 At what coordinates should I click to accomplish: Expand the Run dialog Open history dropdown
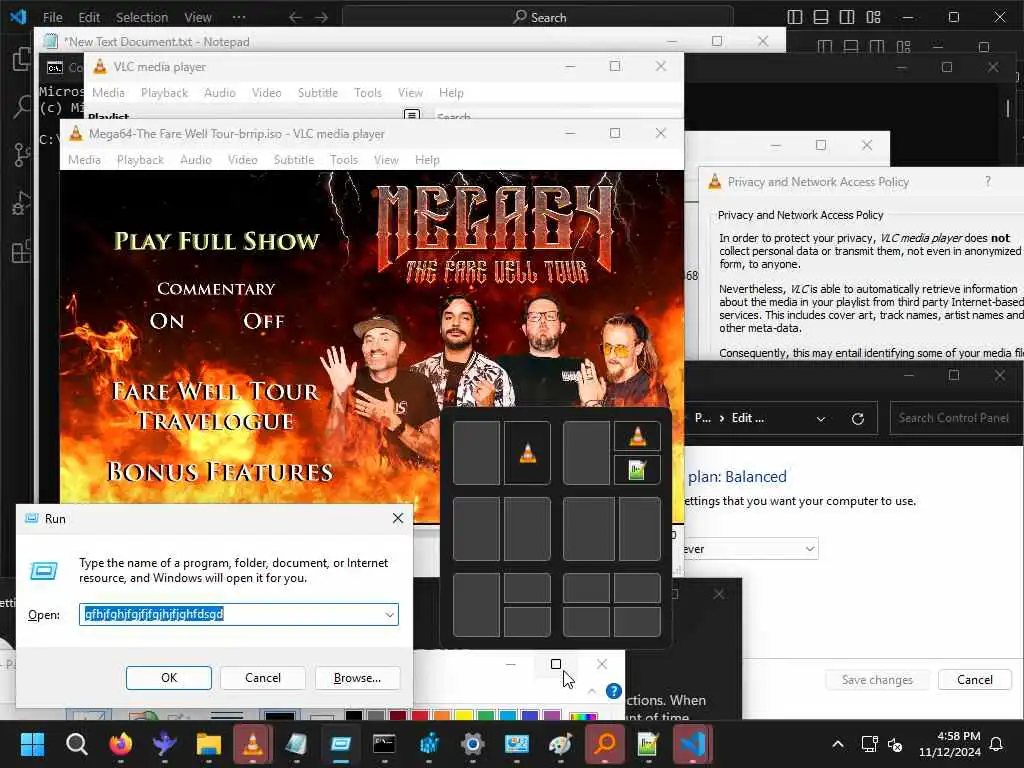pyautogui.click(x=389, y=615)
